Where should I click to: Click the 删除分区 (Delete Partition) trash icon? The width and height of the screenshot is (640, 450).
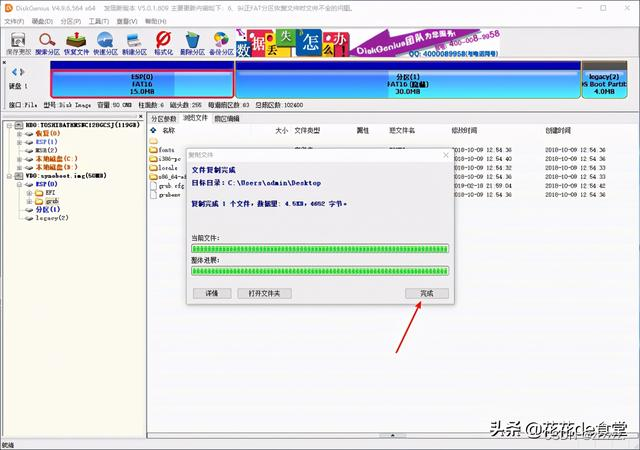click(192, 42)
